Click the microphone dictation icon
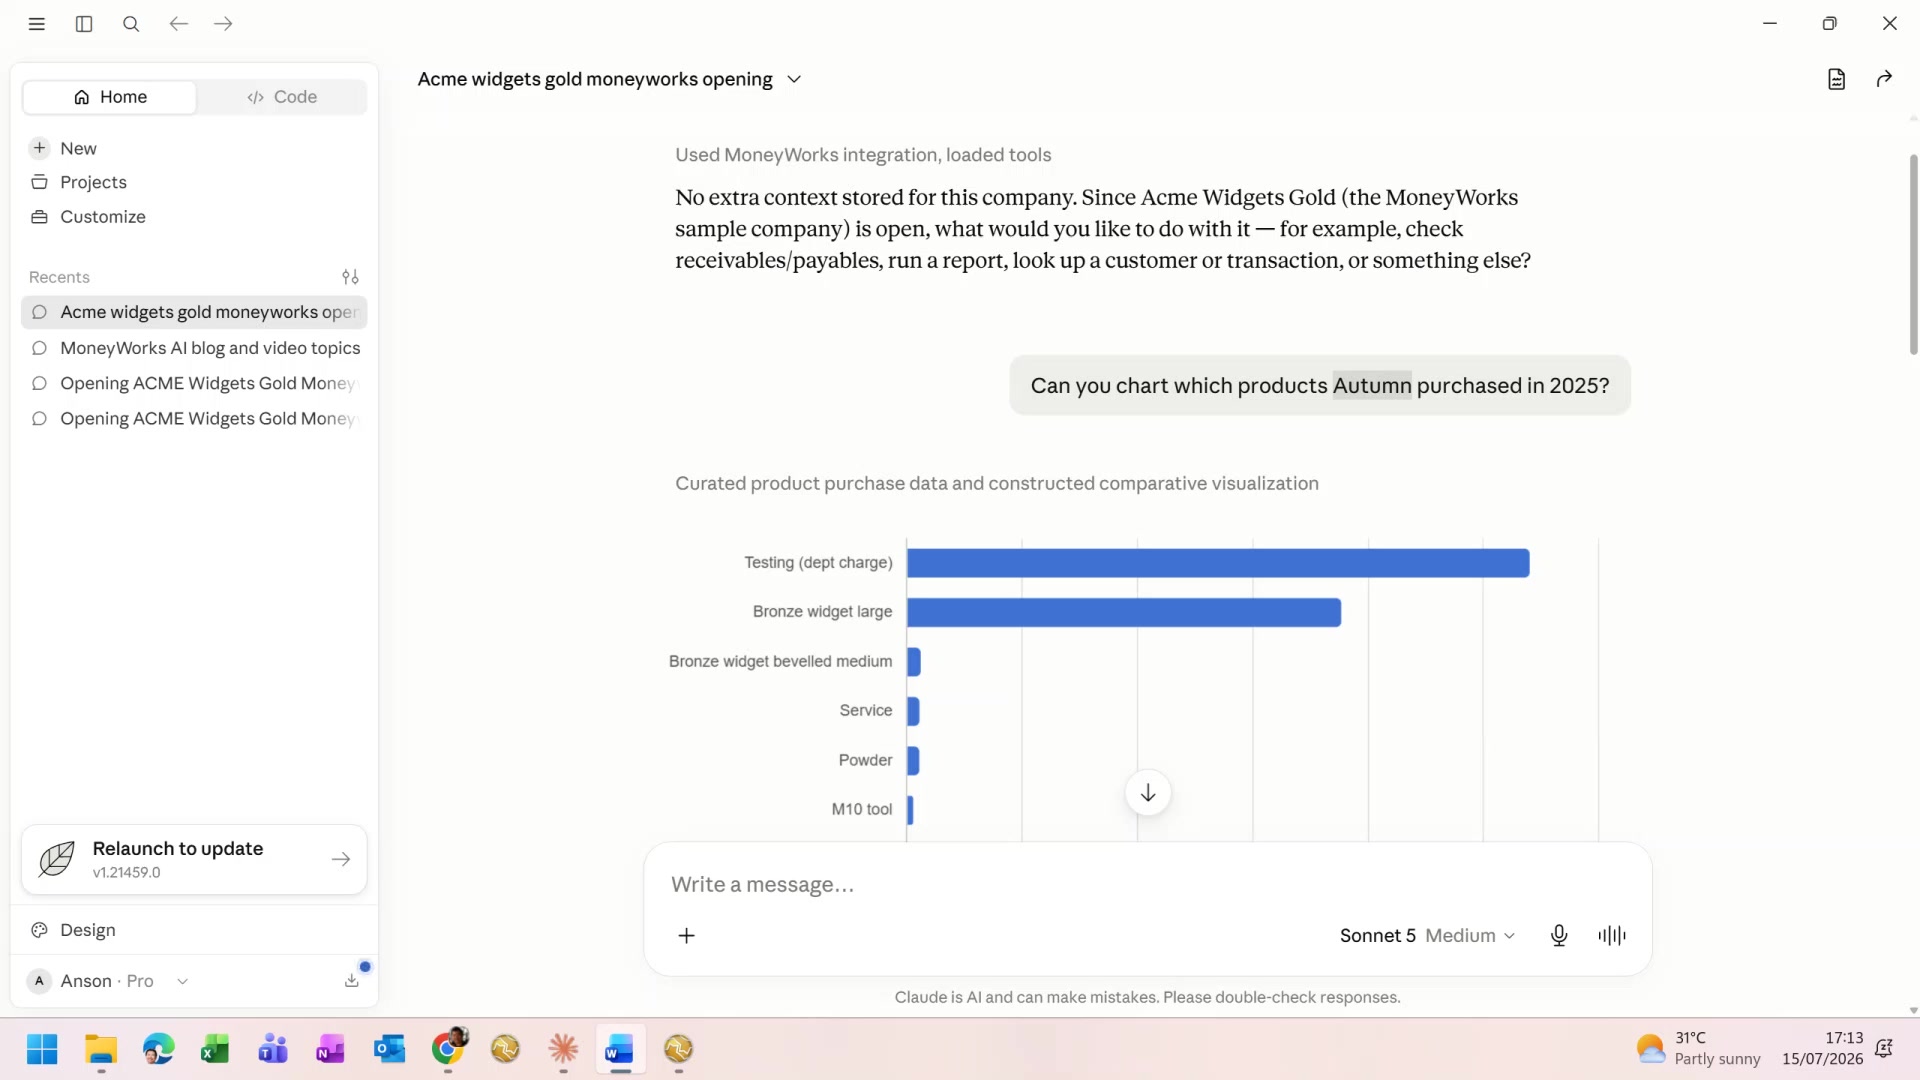Viewport: 1920px width, 1080px height. [x=1559, y=936]
